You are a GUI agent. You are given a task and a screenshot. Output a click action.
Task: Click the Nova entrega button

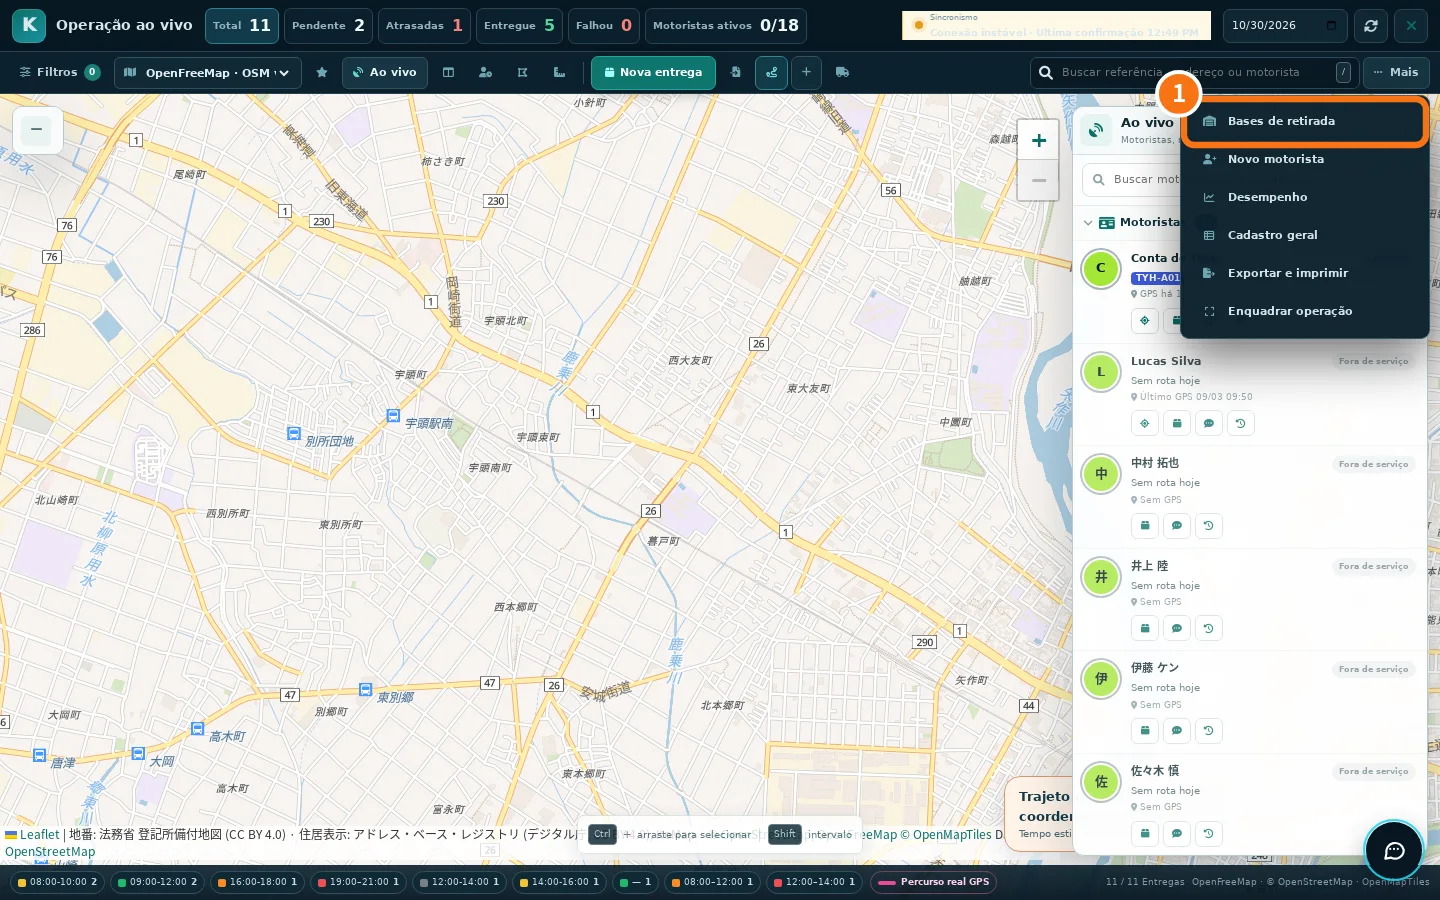(653, 72)
